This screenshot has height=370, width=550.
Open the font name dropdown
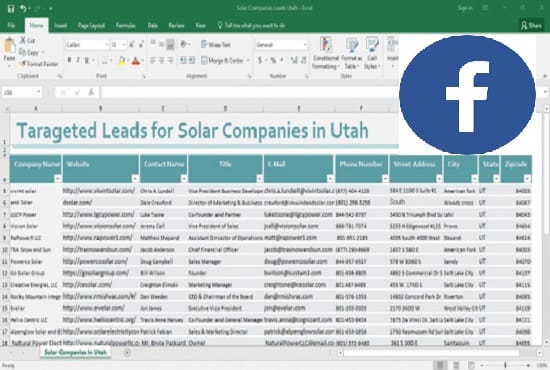(106, 45)
